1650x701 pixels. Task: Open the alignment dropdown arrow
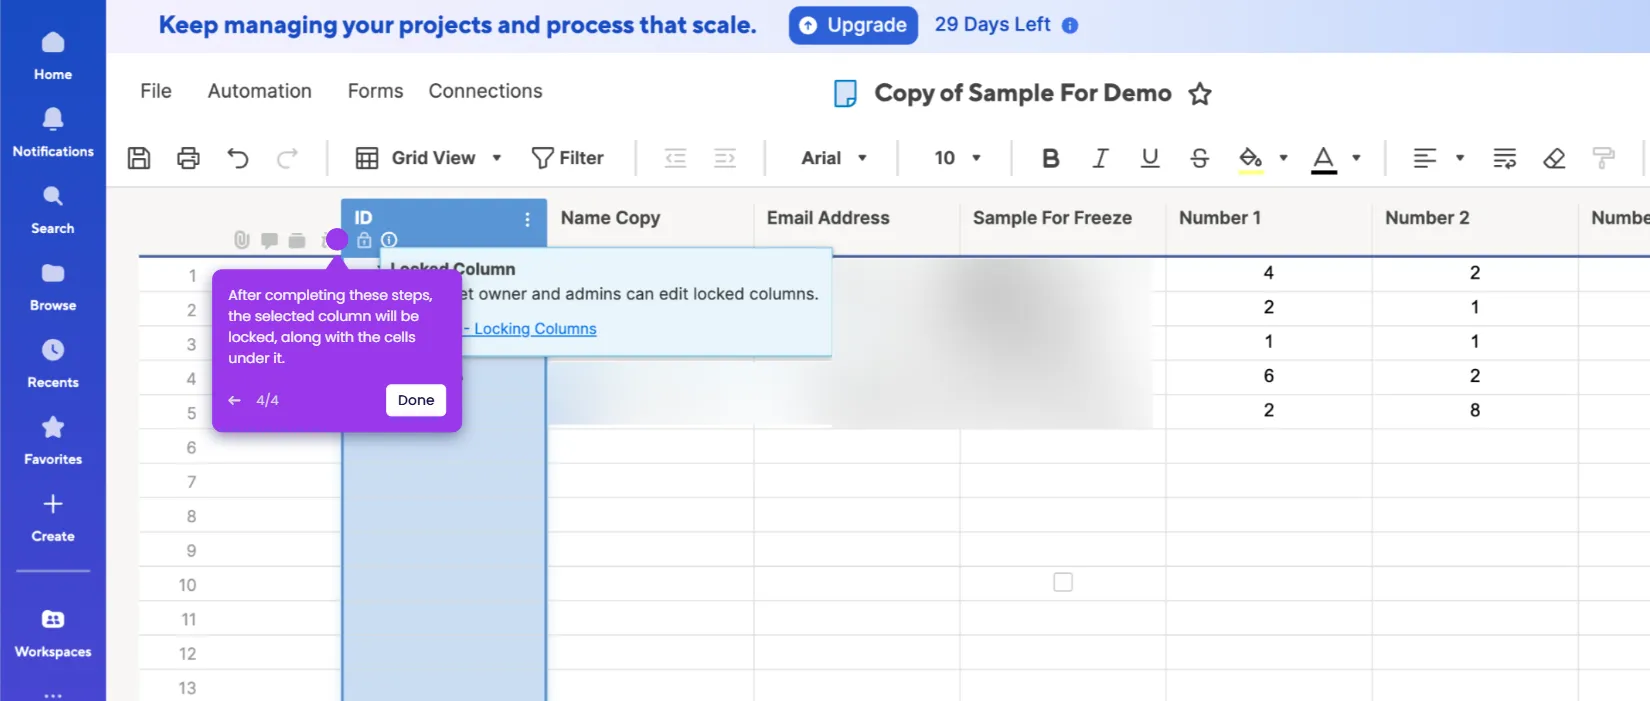1460,158
